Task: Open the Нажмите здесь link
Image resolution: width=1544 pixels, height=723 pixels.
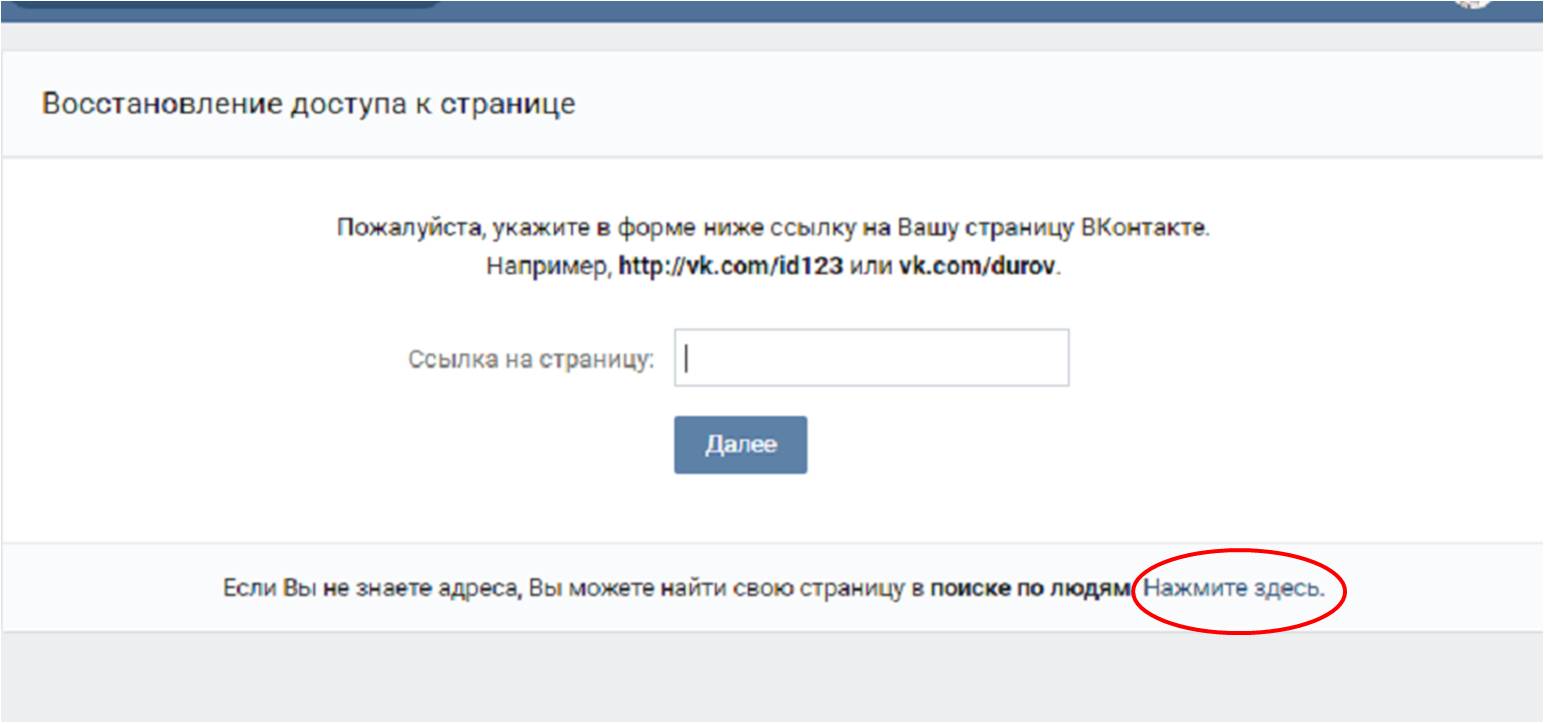Action: (x=1234, y=589)
